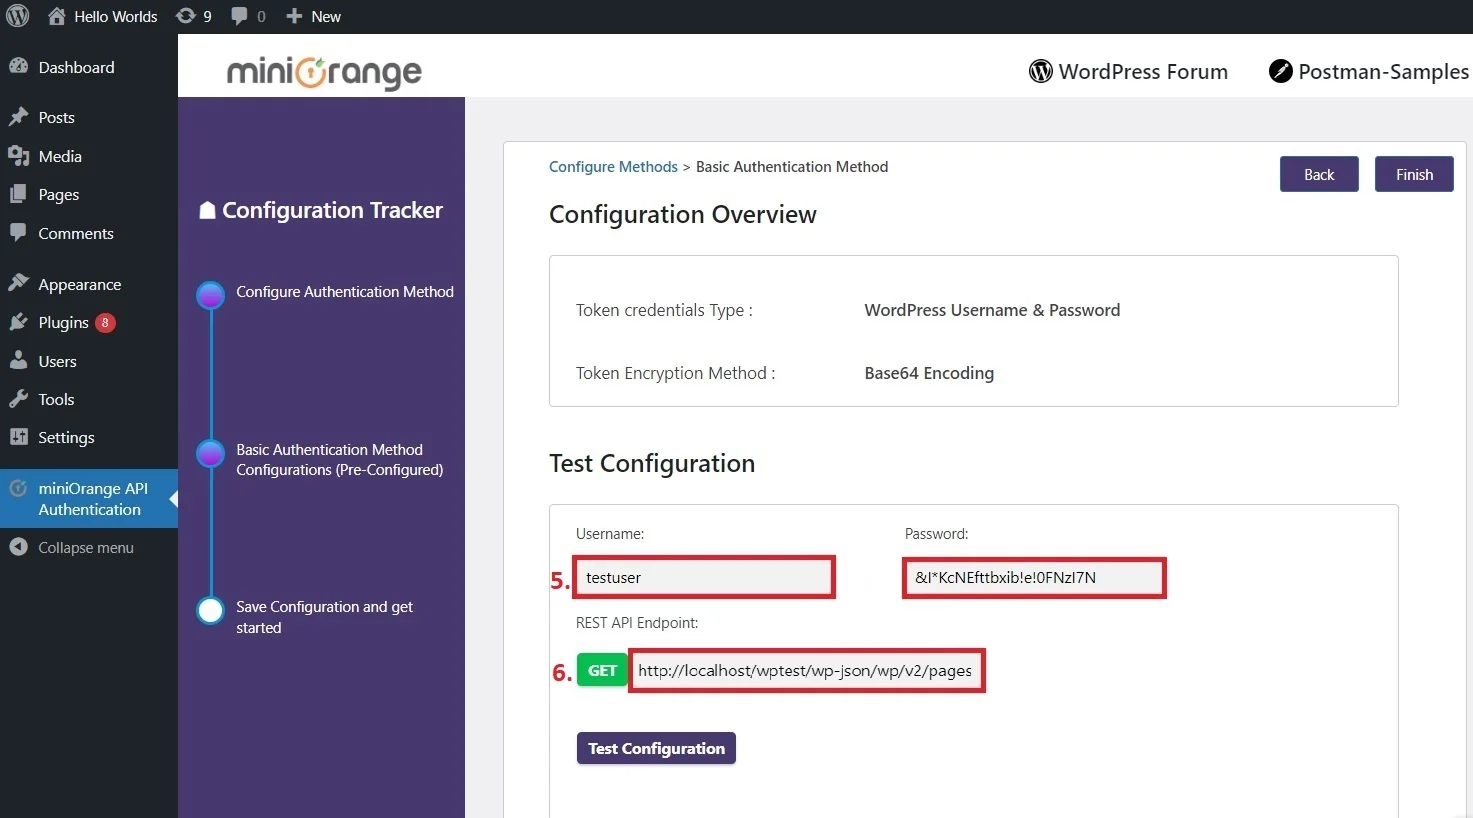The width and height of the screenshot is (1473, 818).
Task: Open the Postman-Samples link
Action: (1383, 72)
